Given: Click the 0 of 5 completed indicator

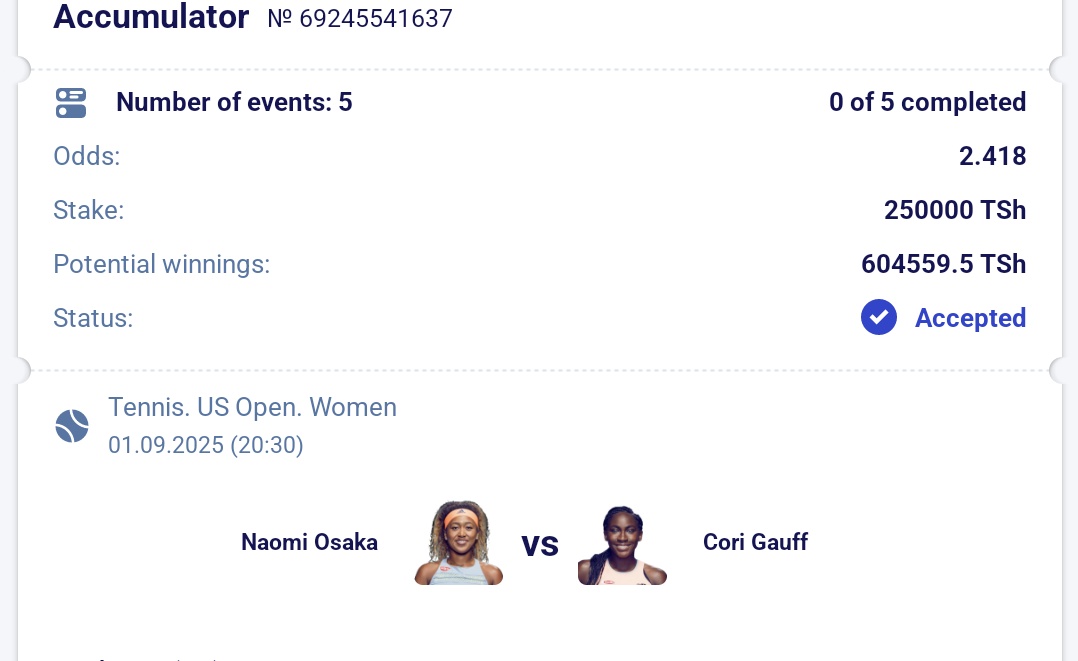Looking at the screenshot, I should coord(927,102).
